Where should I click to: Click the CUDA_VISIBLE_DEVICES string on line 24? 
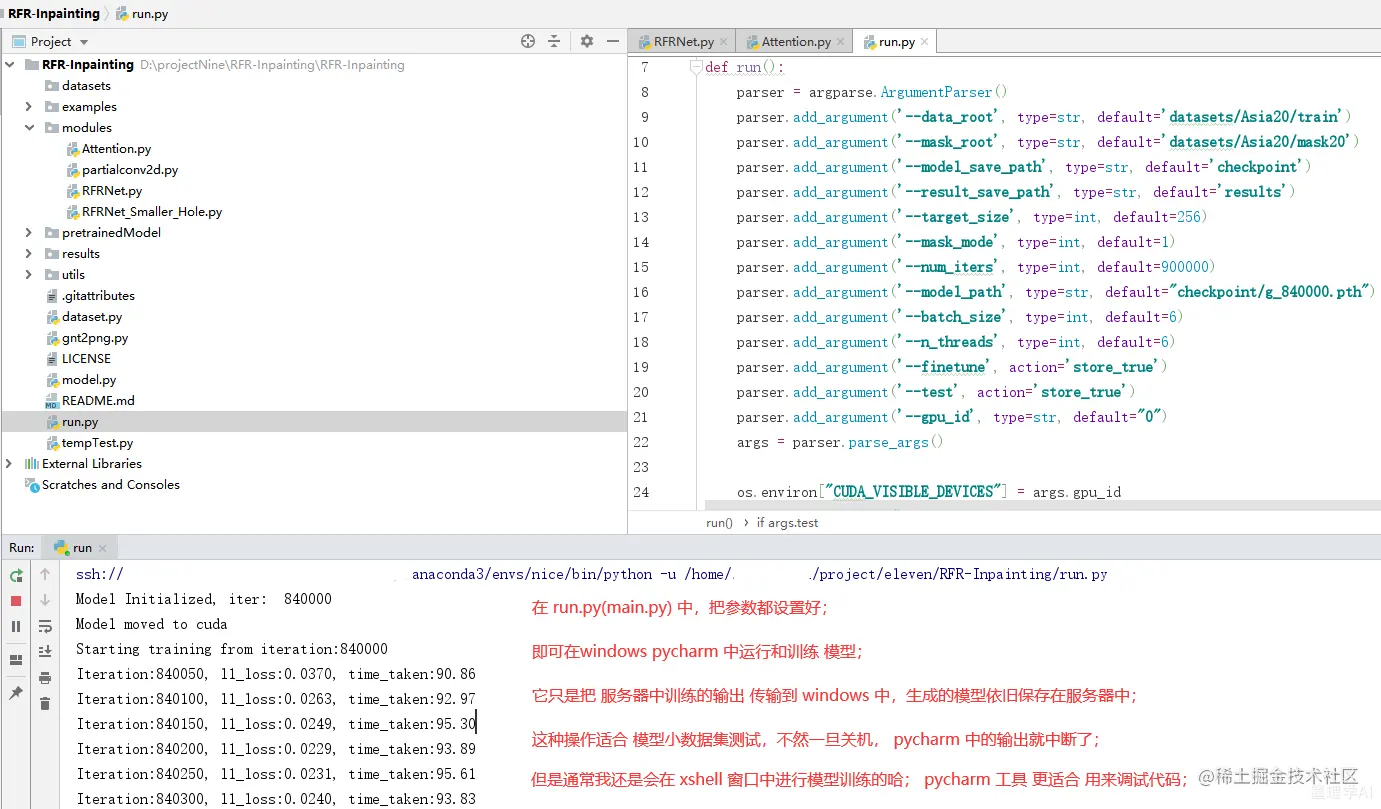[x=912, y=492]
